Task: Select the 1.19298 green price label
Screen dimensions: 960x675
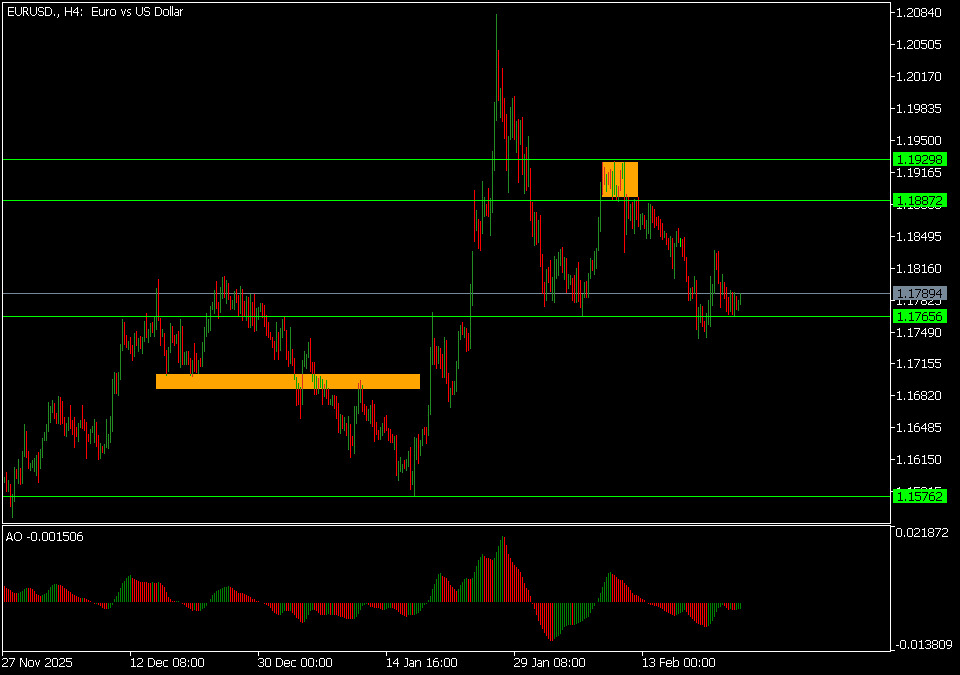Action: click(918, 159)
